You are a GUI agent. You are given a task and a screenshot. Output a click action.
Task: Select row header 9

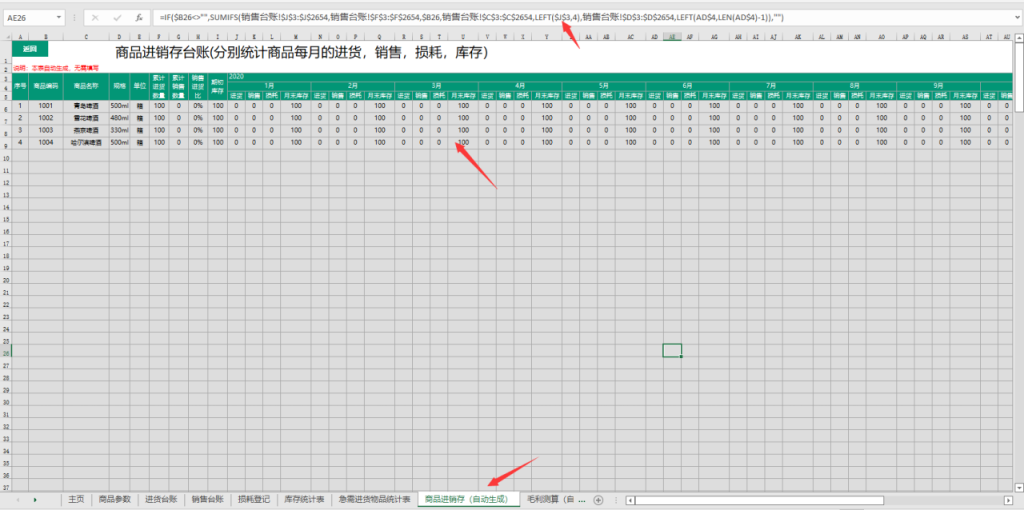6,143
